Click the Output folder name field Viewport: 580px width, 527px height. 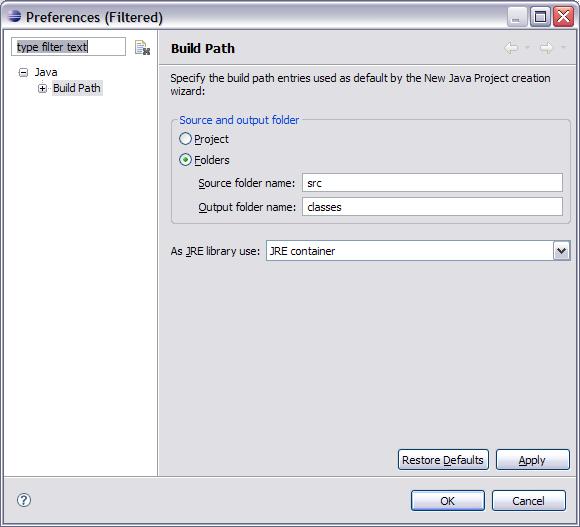tap(432, 206)
